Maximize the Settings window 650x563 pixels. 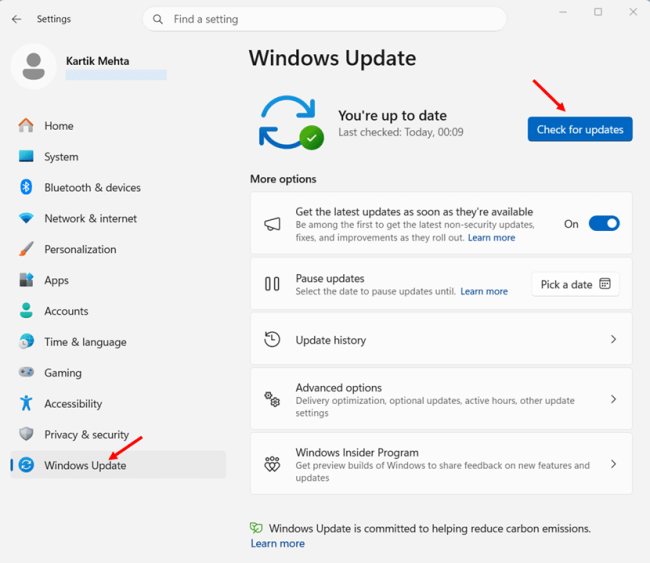pyautogui.click(x=598, y=12)
